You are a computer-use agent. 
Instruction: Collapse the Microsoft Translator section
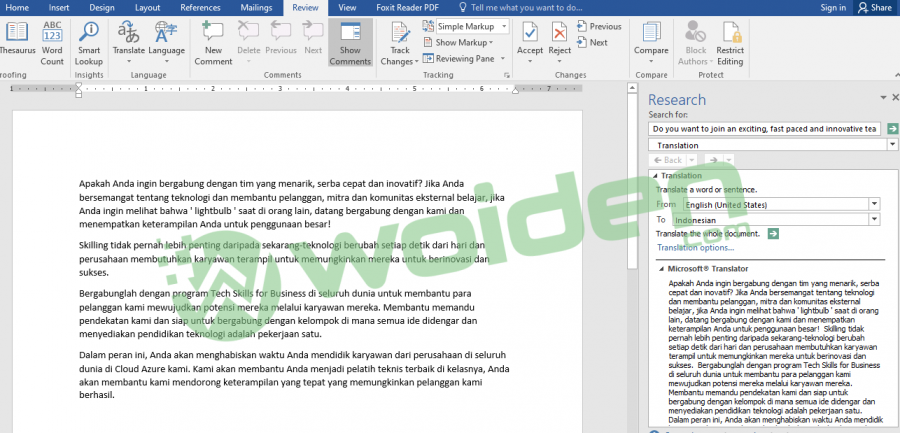662,269
